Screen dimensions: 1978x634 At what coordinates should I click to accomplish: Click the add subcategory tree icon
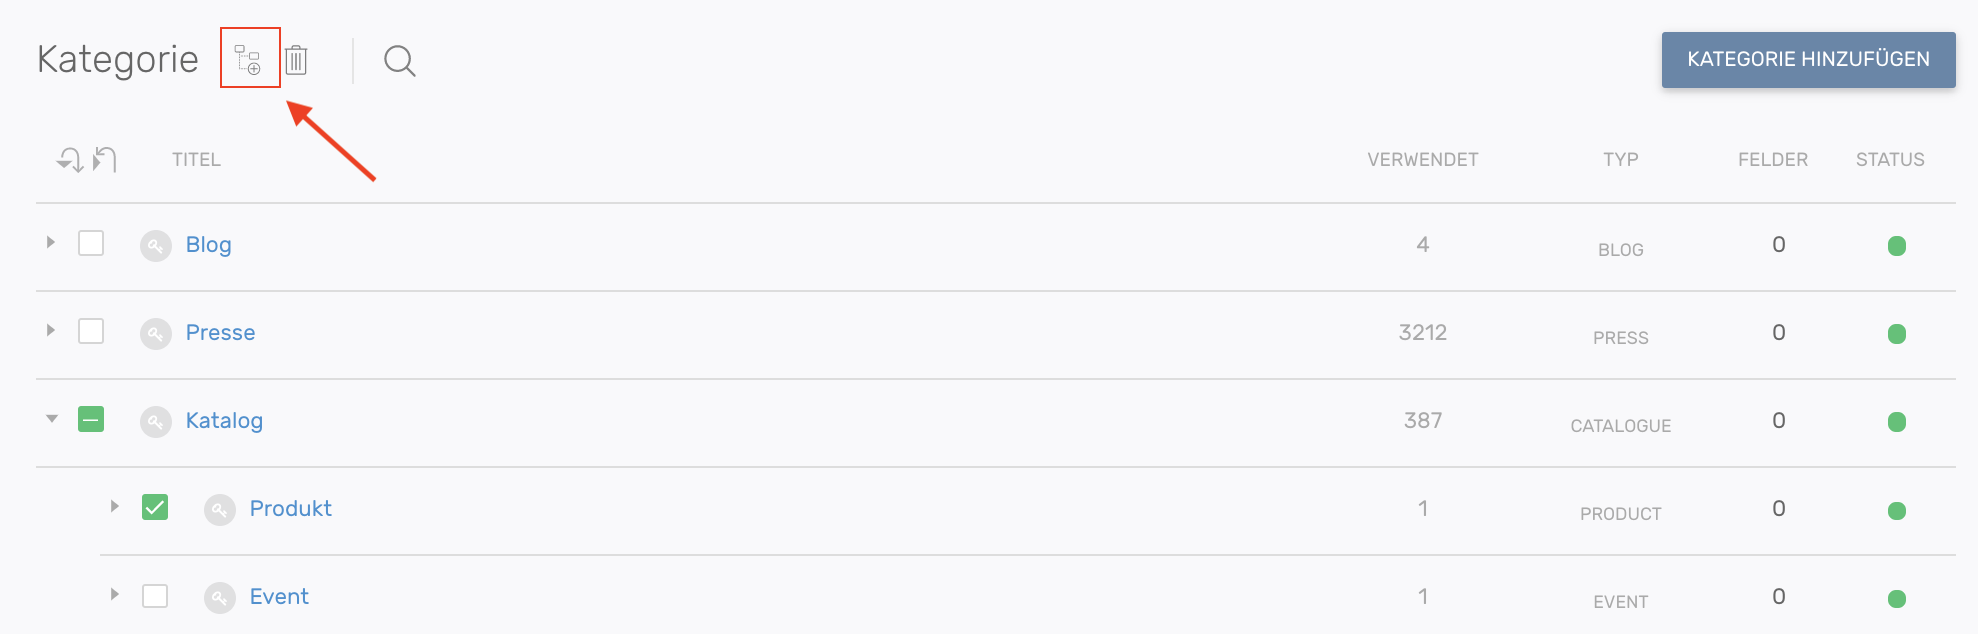(x=248, y=60)
